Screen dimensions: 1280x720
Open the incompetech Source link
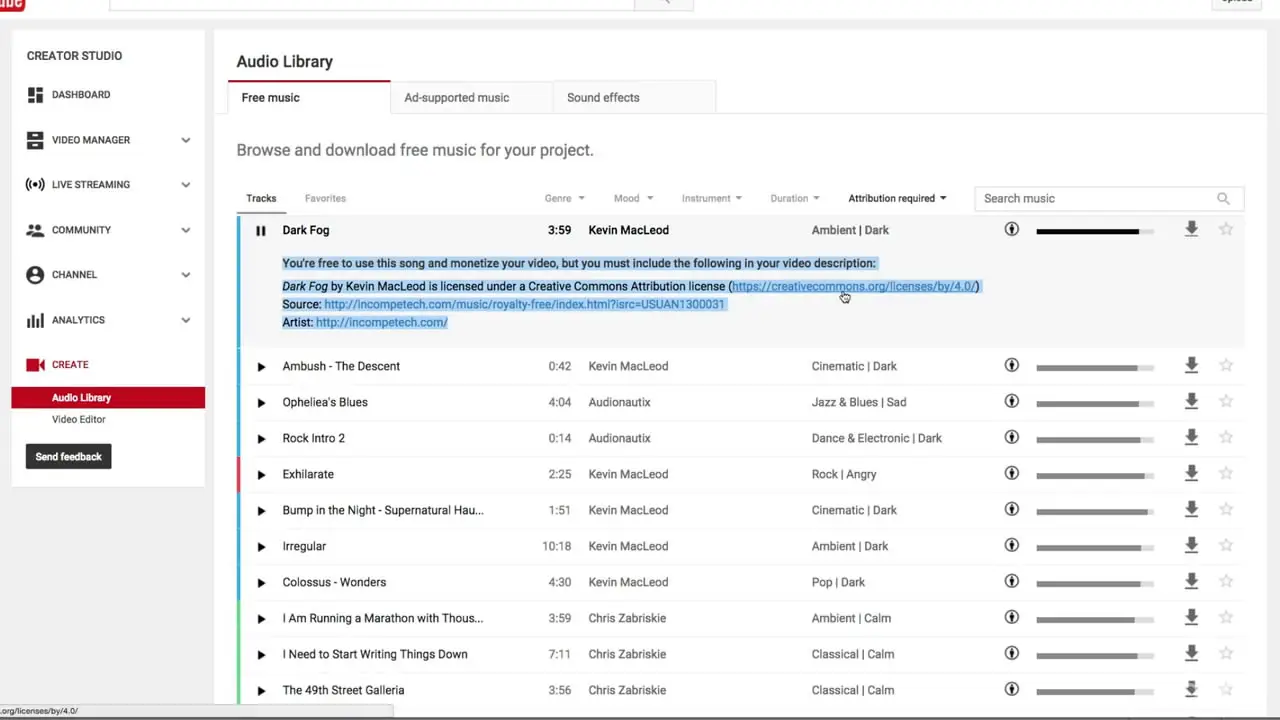click(x=524, y=305)
